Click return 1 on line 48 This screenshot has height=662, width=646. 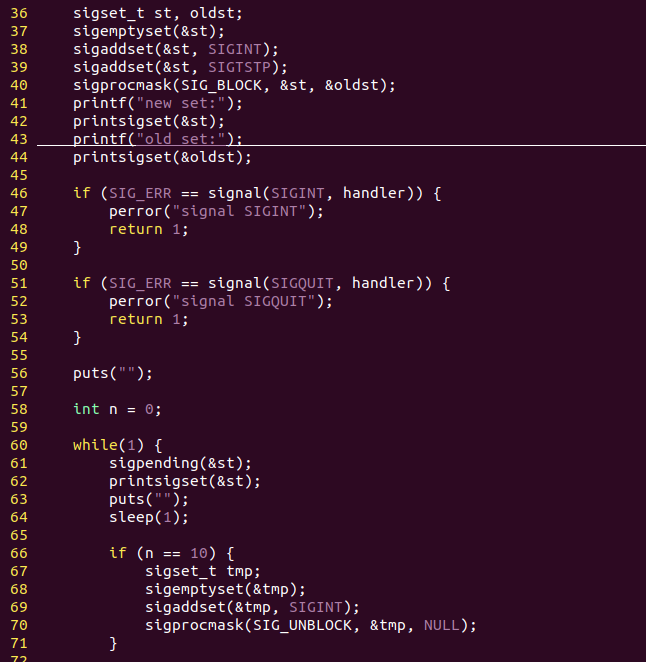(148, 229)
